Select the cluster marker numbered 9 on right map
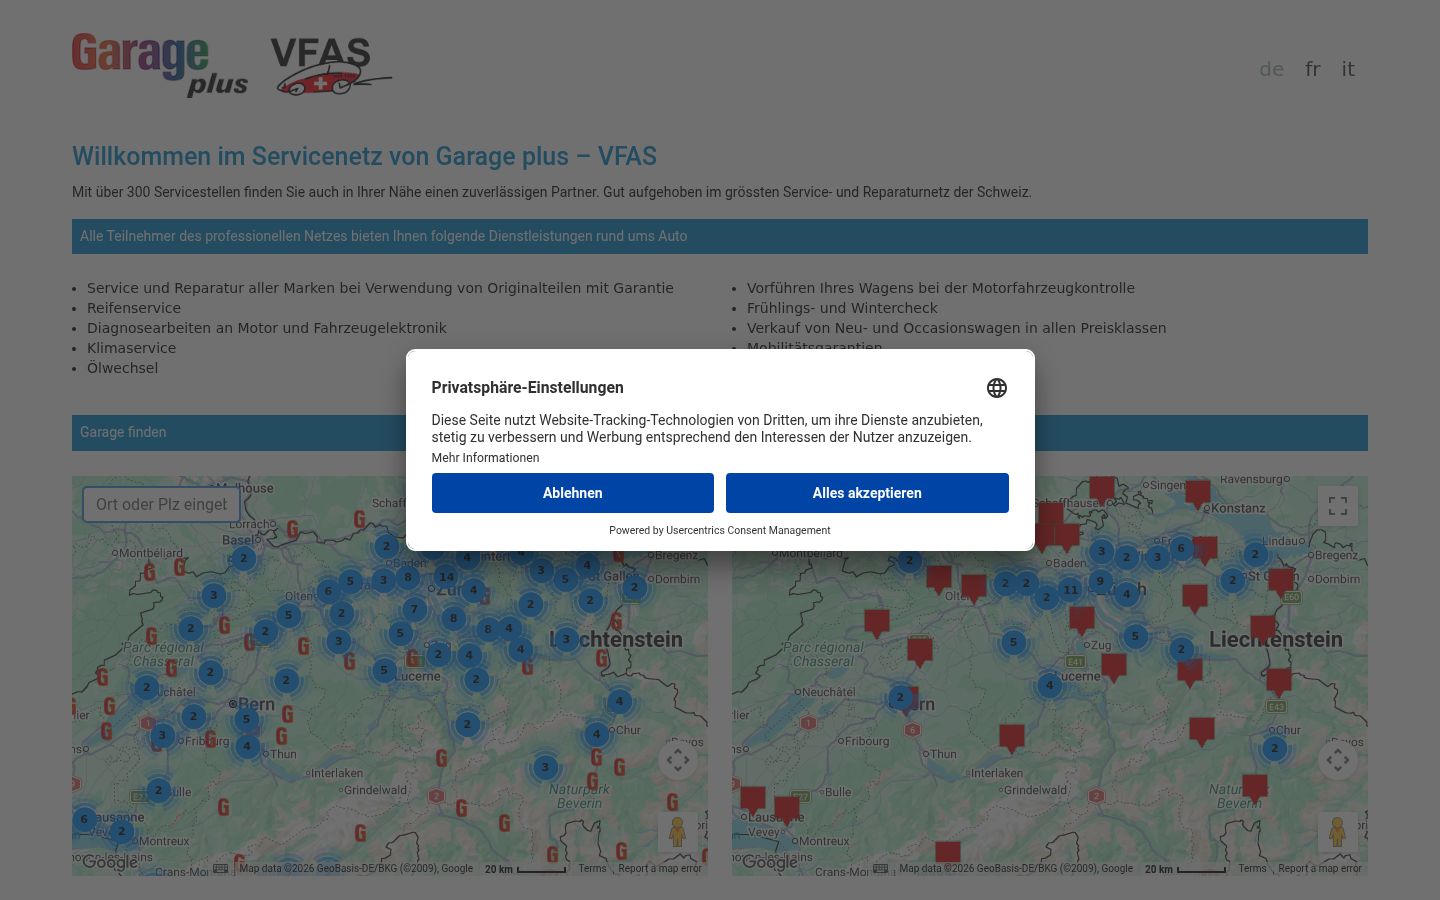This screenshot has width=1440, height=900. pos(1100,581)
